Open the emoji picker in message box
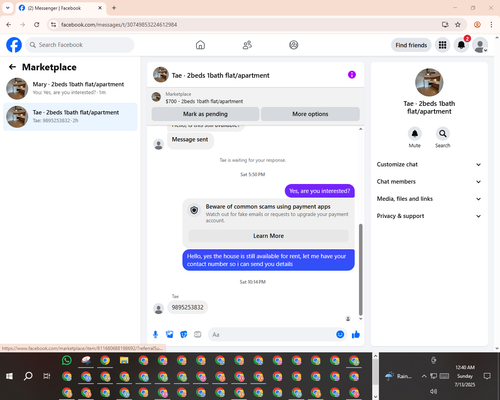 point(340,334)
